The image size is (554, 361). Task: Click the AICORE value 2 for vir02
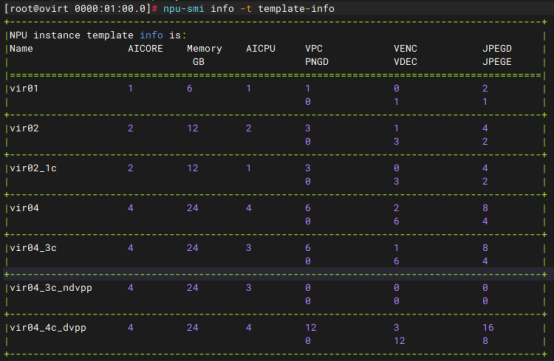[x=130, y=128]
